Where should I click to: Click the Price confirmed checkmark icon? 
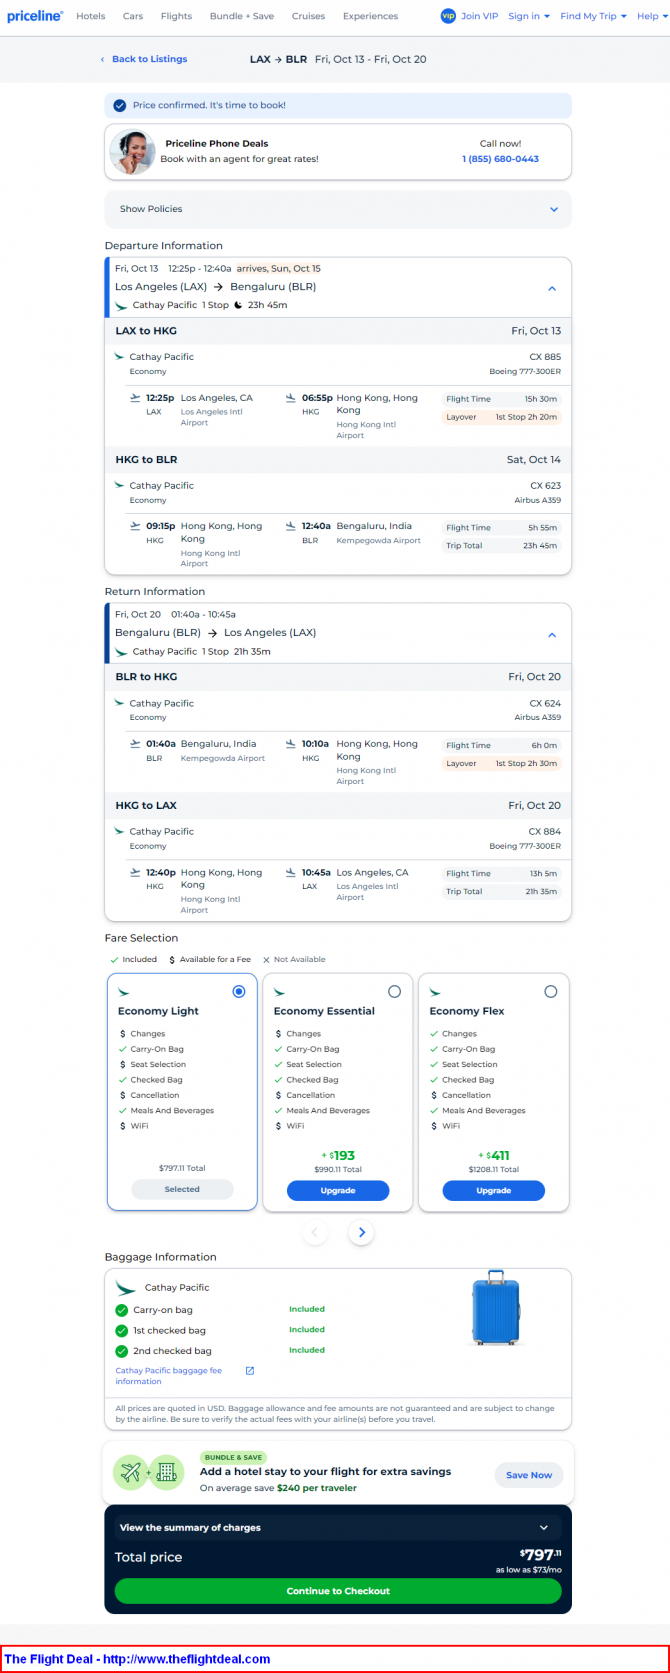120,105
